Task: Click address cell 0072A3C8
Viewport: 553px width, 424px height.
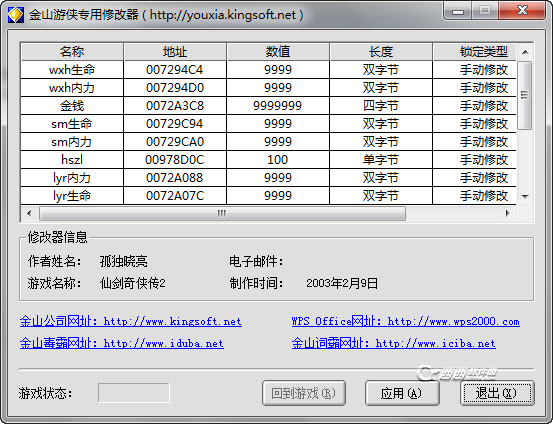Action: point(175,105)
